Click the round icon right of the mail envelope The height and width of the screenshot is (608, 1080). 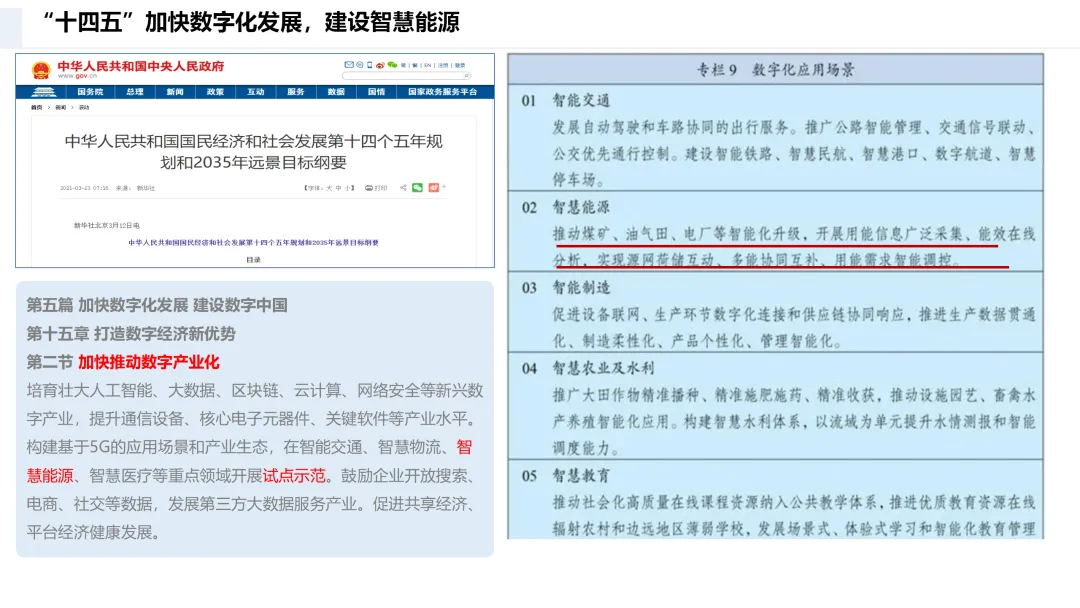pyautogui.click(x=360, y=65)
